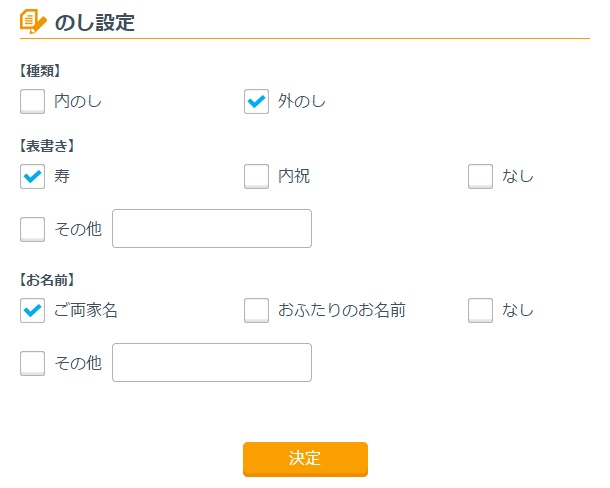Select the なし checkbox in the お名前 section
This screenshot has width=610, height=488.
click(481, 310)
